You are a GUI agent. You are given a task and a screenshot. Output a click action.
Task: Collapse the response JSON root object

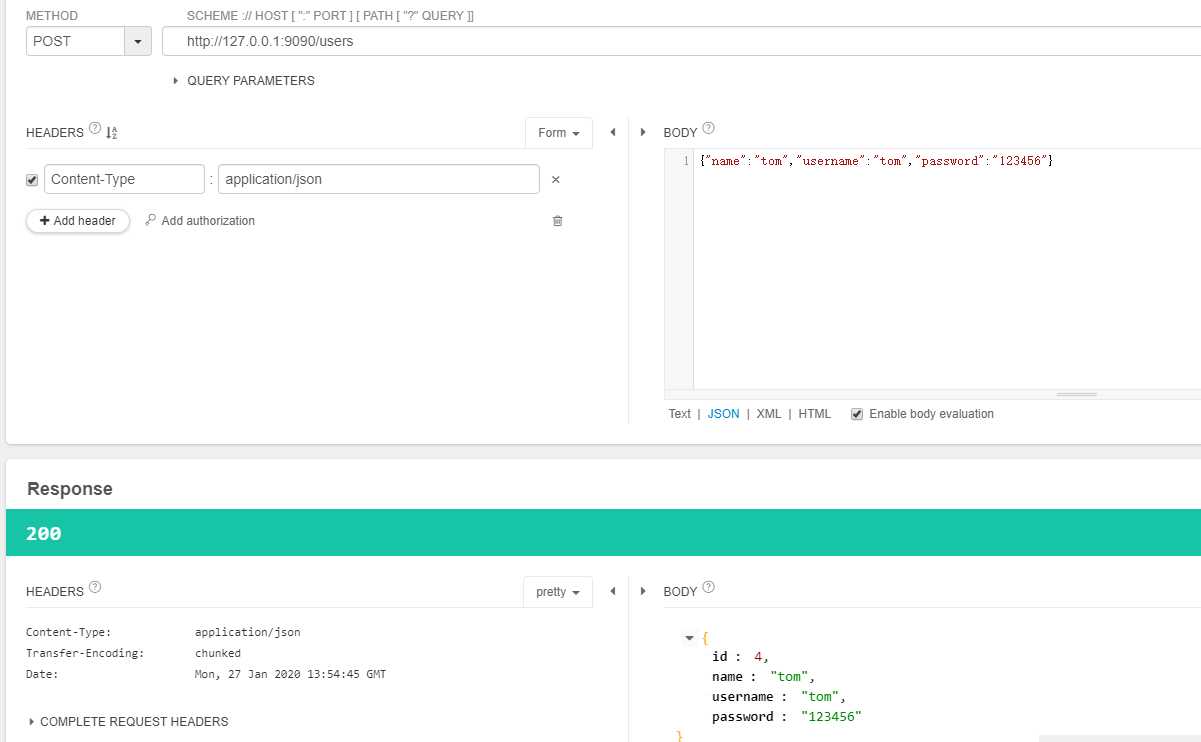pos(689,638)
